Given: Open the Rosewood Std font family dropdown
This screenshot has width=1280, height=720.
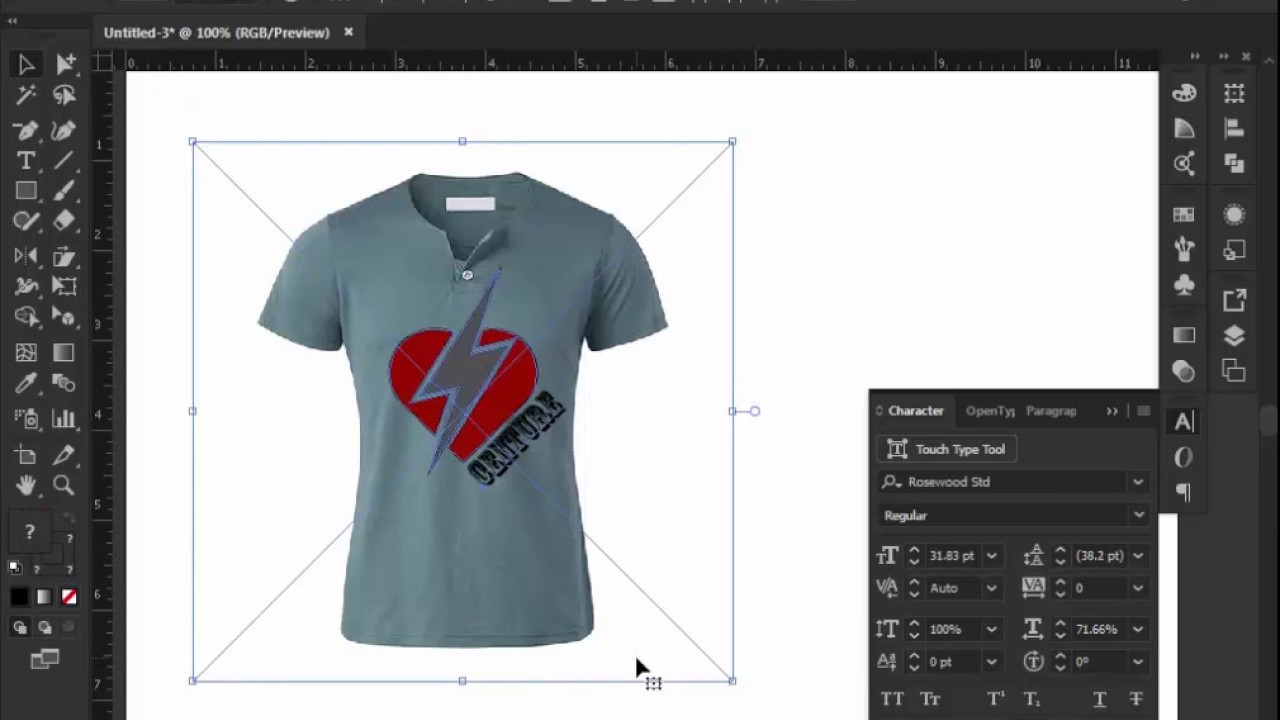Looking at the screenshot, I should point(1138,482).
